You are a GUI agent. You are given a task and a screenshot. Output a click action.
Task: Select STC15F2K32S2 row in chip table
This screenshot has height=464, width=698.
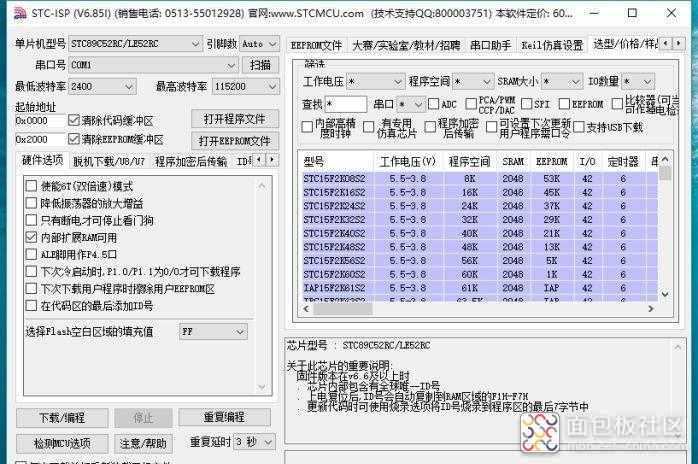[480, 220]
